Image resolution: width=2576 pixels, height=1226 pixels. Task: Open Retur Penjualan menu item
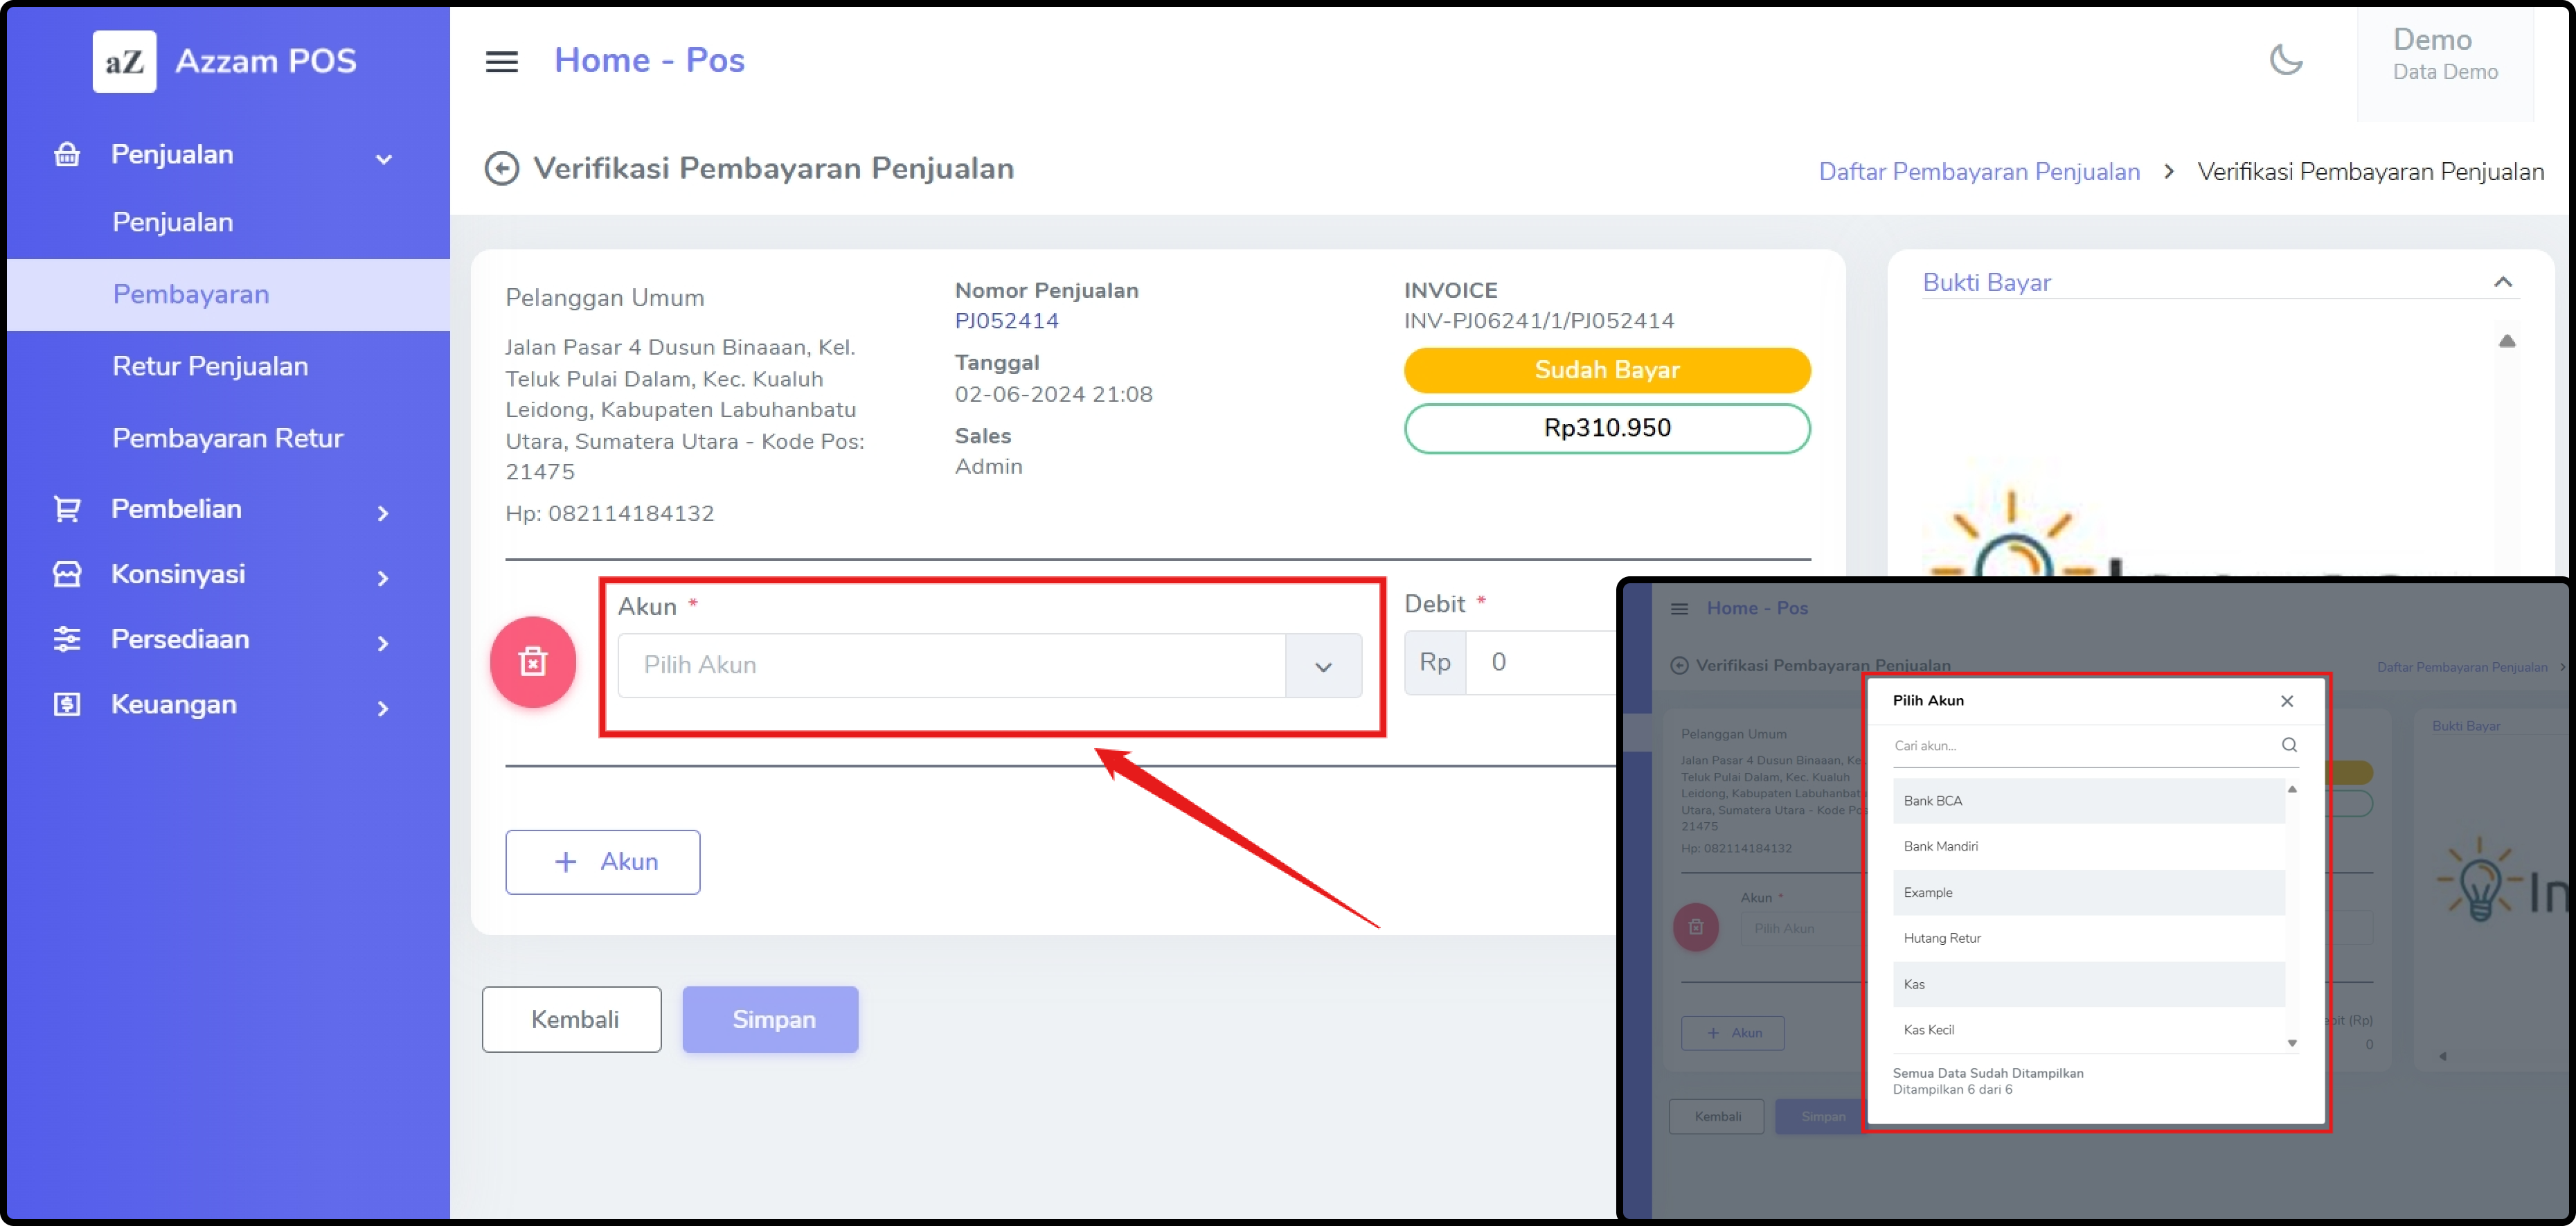click(x=210, y=366)
